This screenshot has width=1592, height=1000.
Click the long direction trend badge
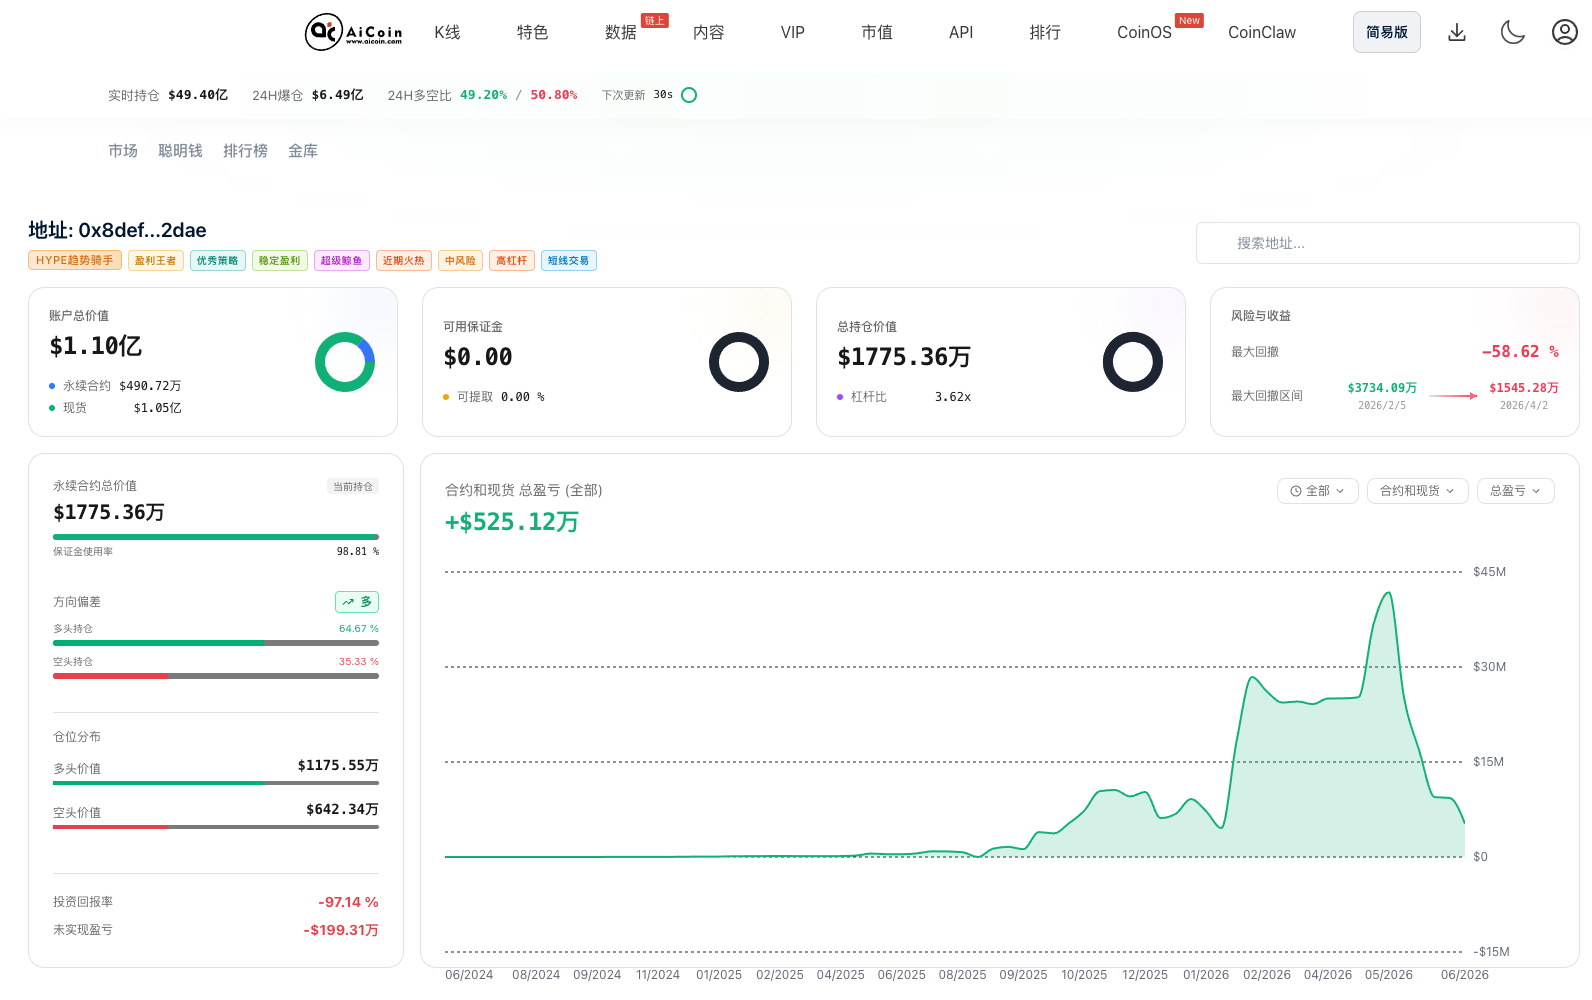coord(357,602)
